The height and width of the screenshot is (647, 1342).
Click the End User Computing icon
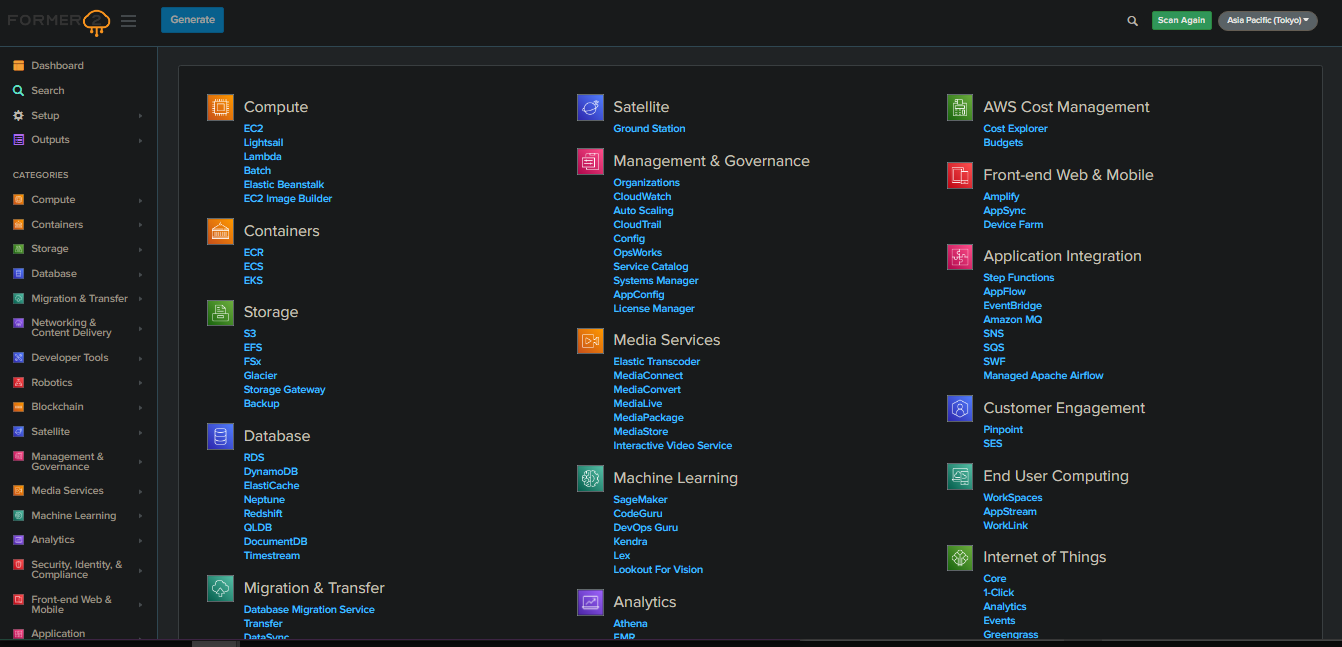[x=960, y=476]
